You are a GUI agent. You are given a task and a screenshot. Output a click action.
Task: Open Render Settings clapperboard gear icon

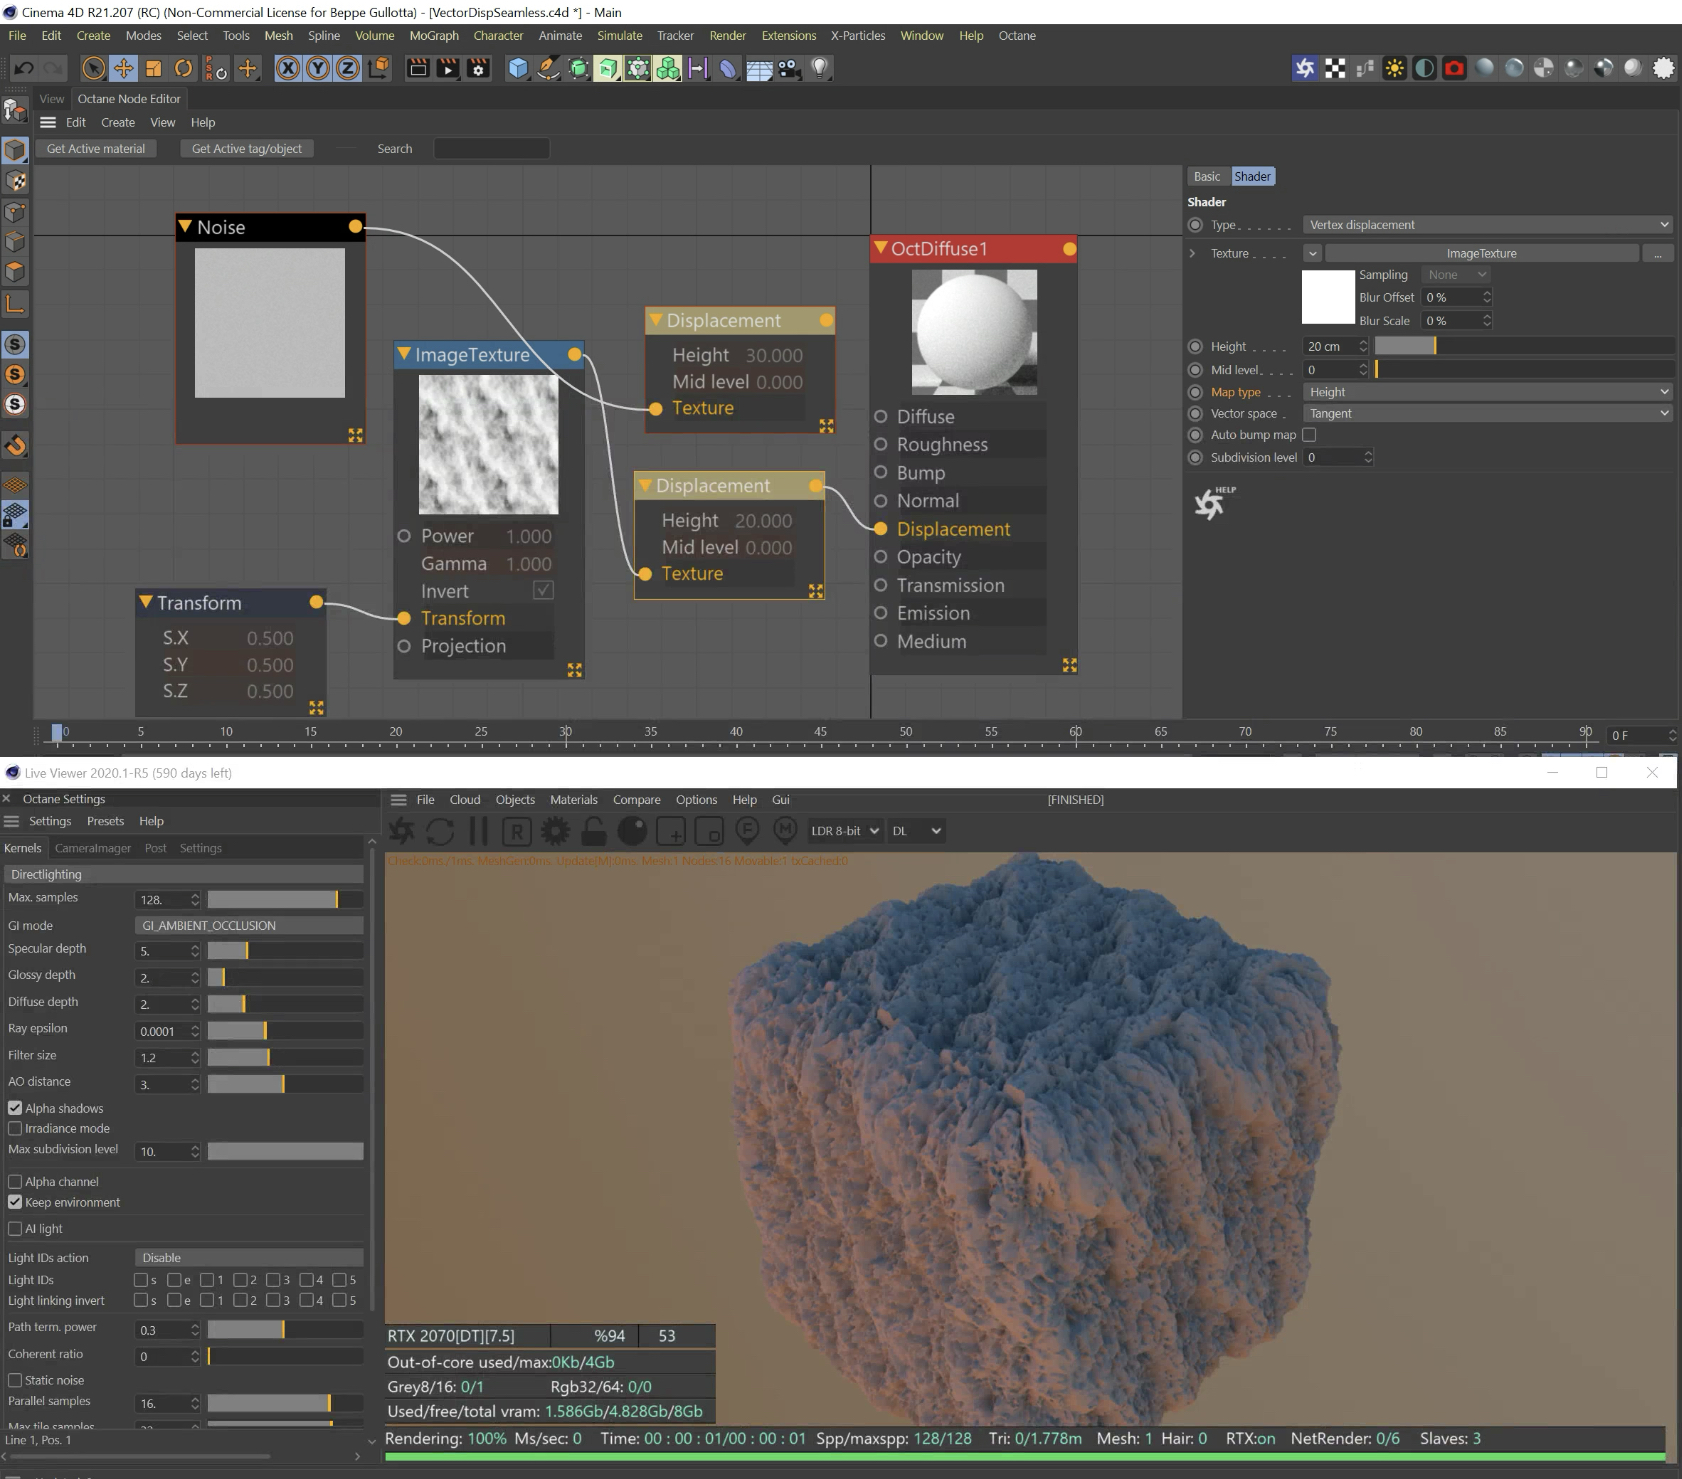pos(479,68)
